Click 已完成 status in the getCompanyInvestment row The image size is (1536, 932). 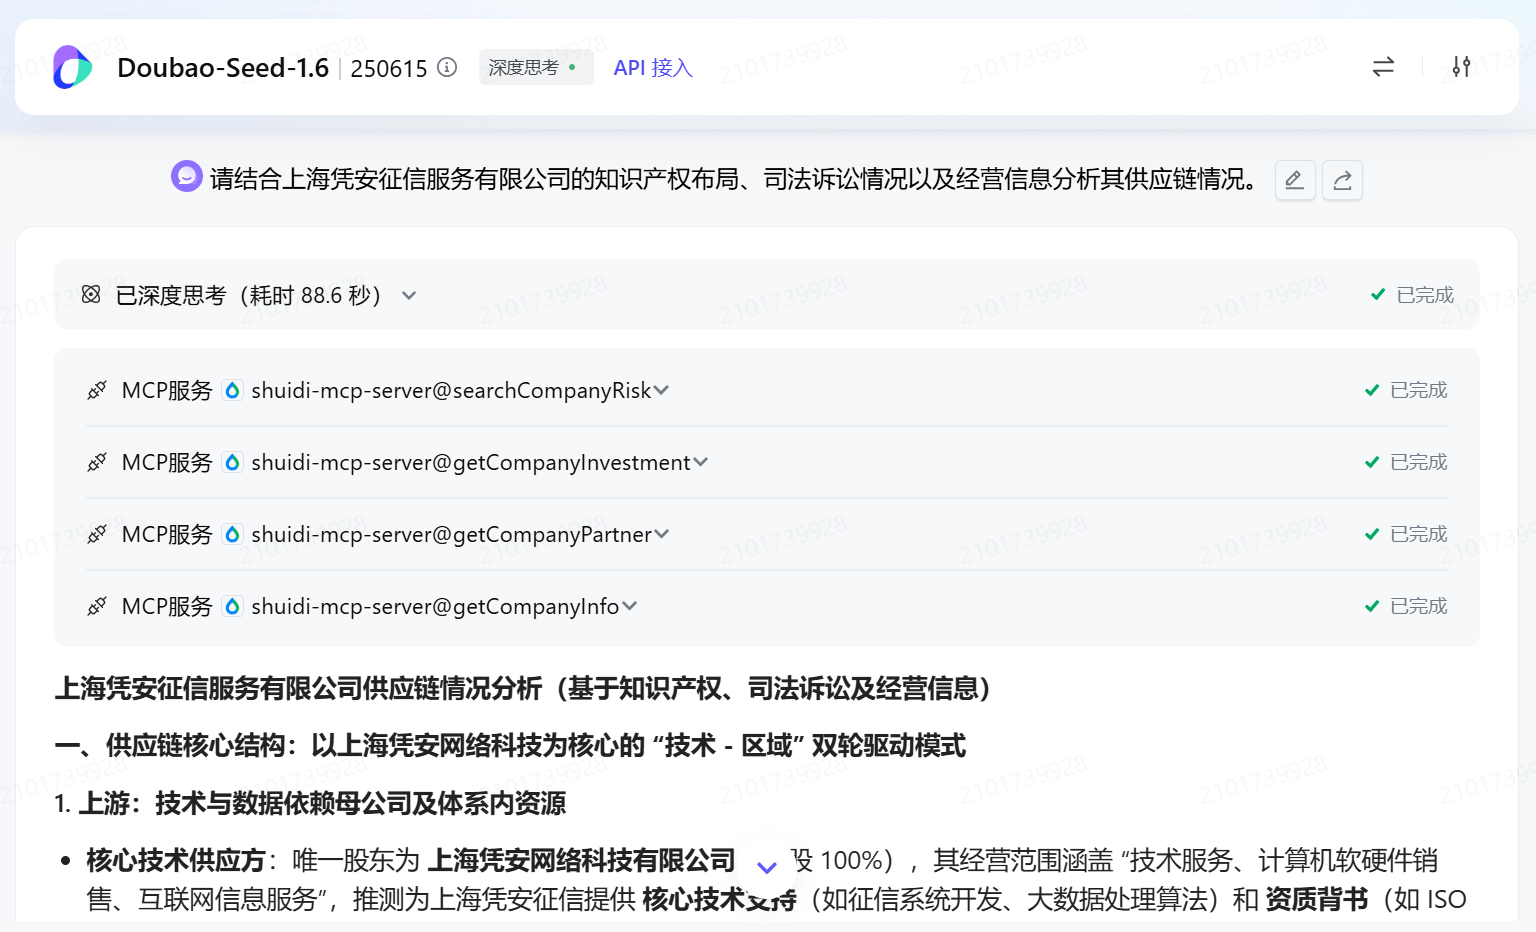click(x=1406, y=462)
